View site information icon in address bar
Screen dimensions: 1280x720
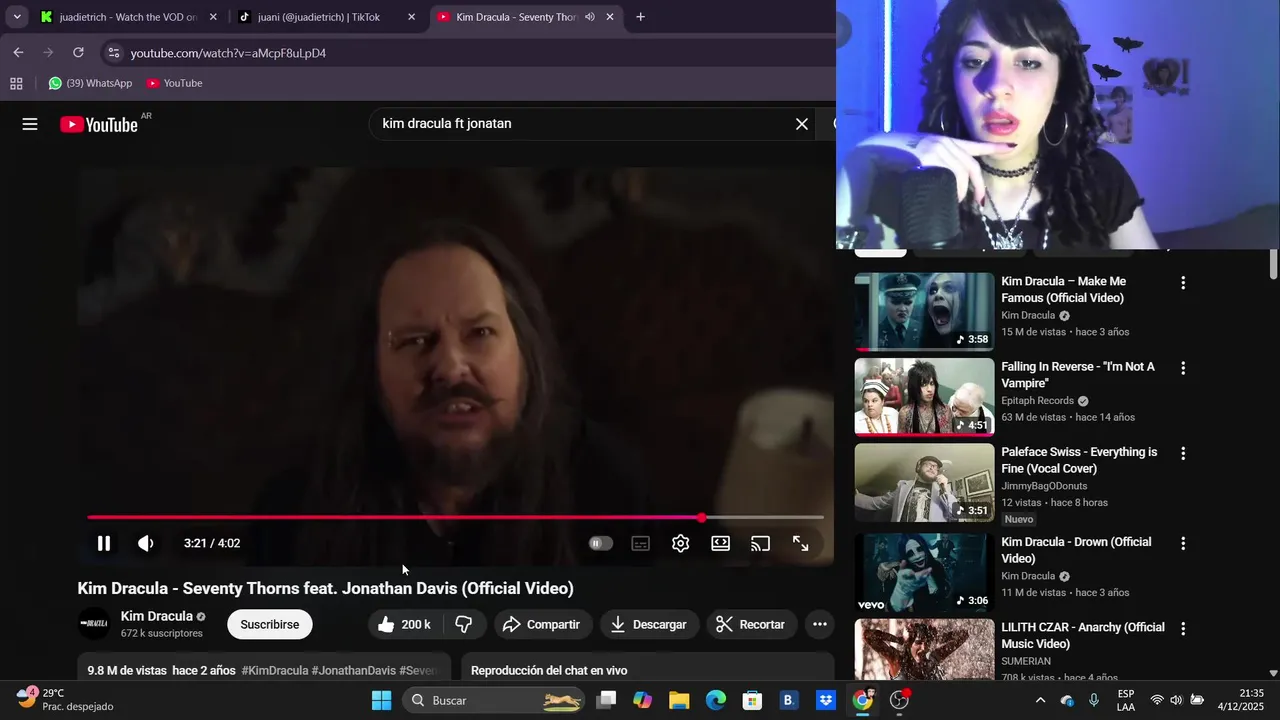click(x=114, y=53)
